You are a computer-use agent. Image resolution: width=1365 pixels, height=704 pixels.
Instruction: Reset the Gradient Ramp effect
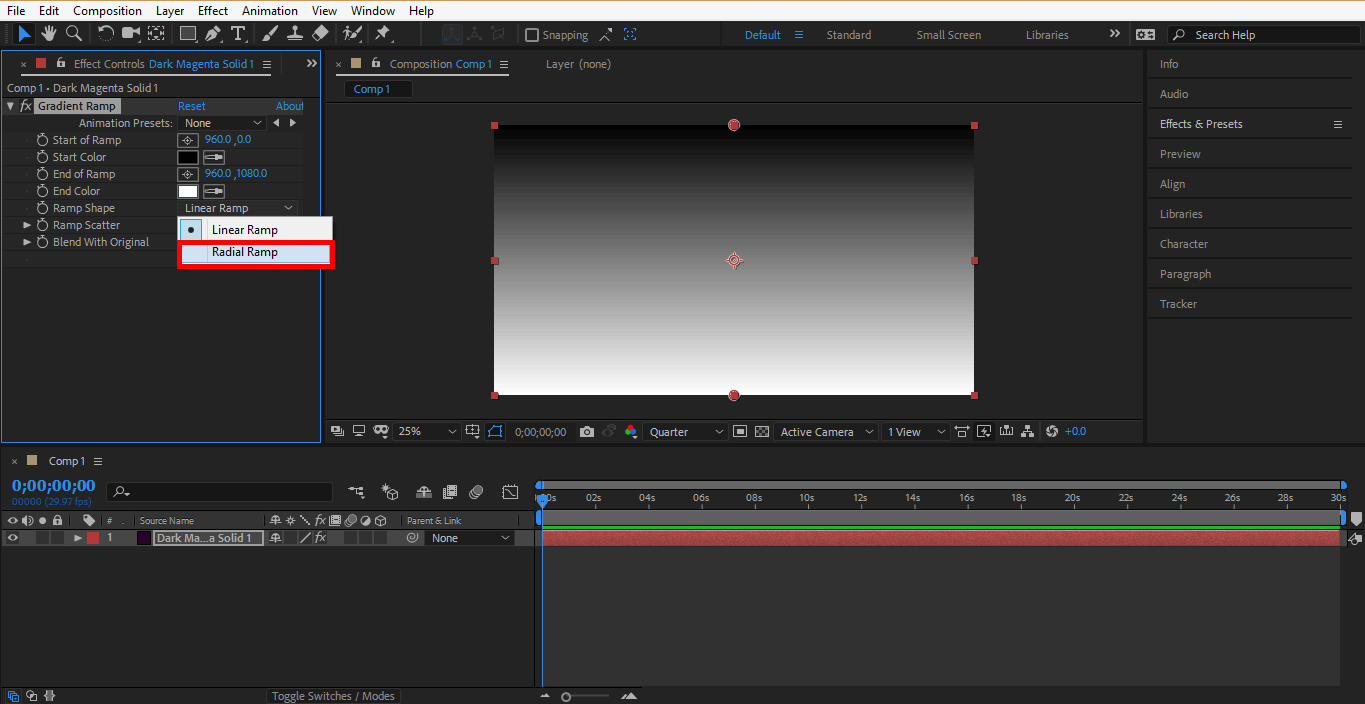191,106
